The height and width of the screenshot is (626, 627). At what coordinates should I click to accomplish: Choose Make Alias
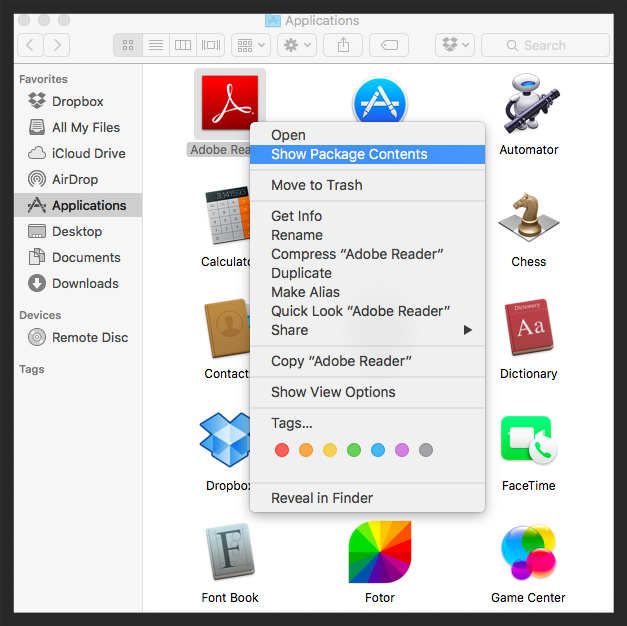point(367,292)
